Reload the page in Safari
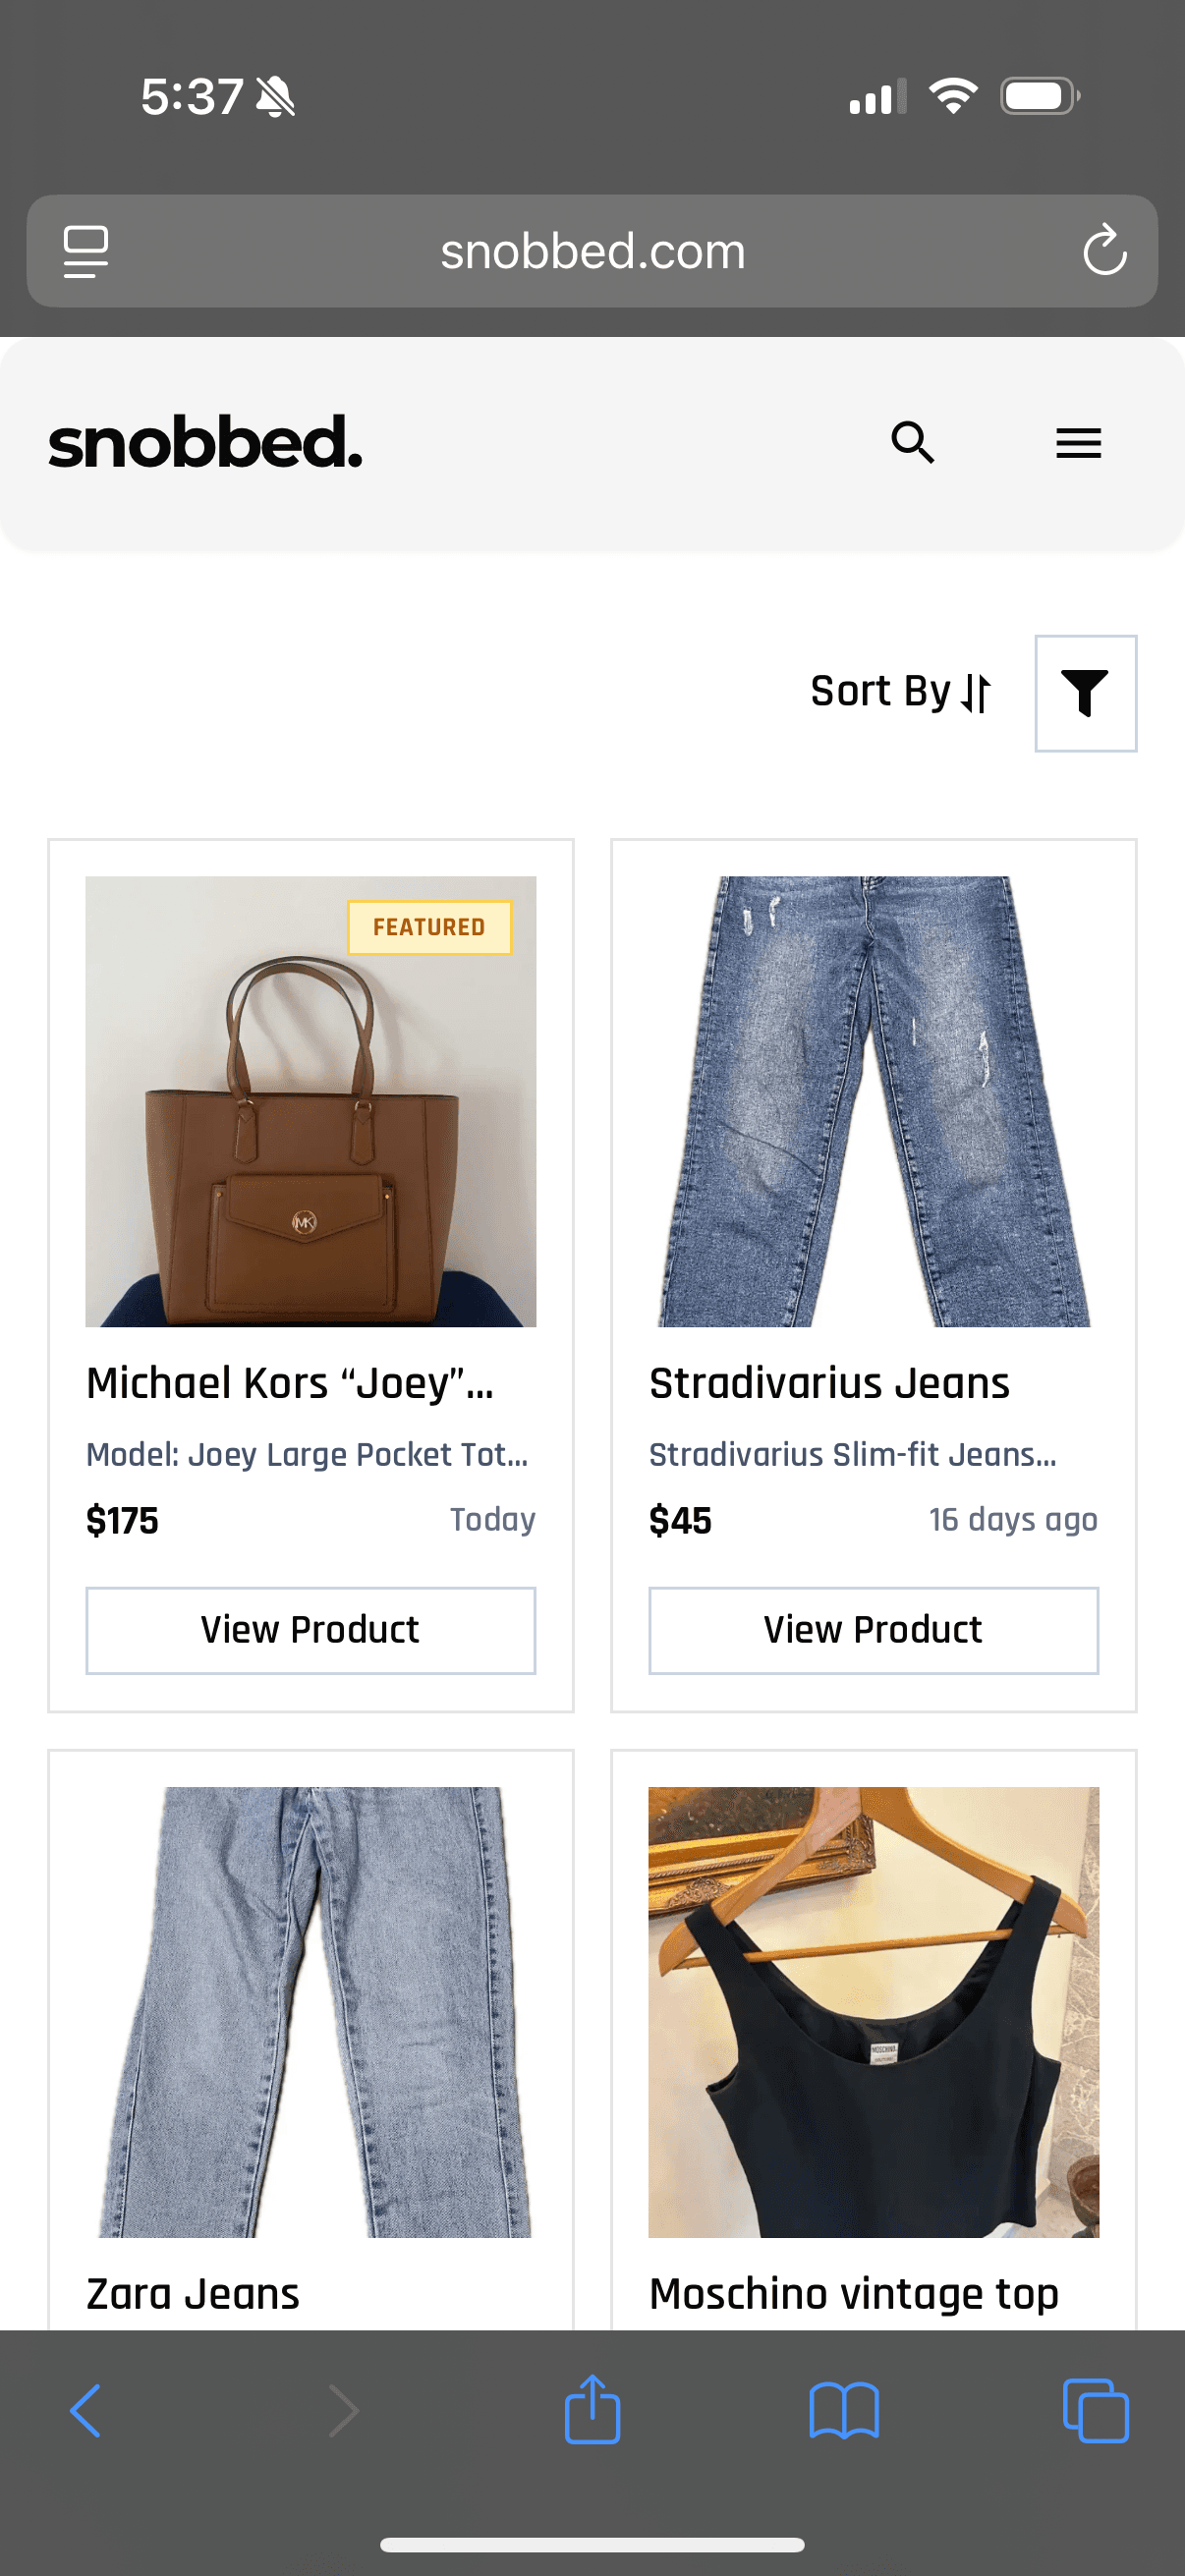The height and width of the screenshot is (2576, 1185). (x=1104, y=250)
